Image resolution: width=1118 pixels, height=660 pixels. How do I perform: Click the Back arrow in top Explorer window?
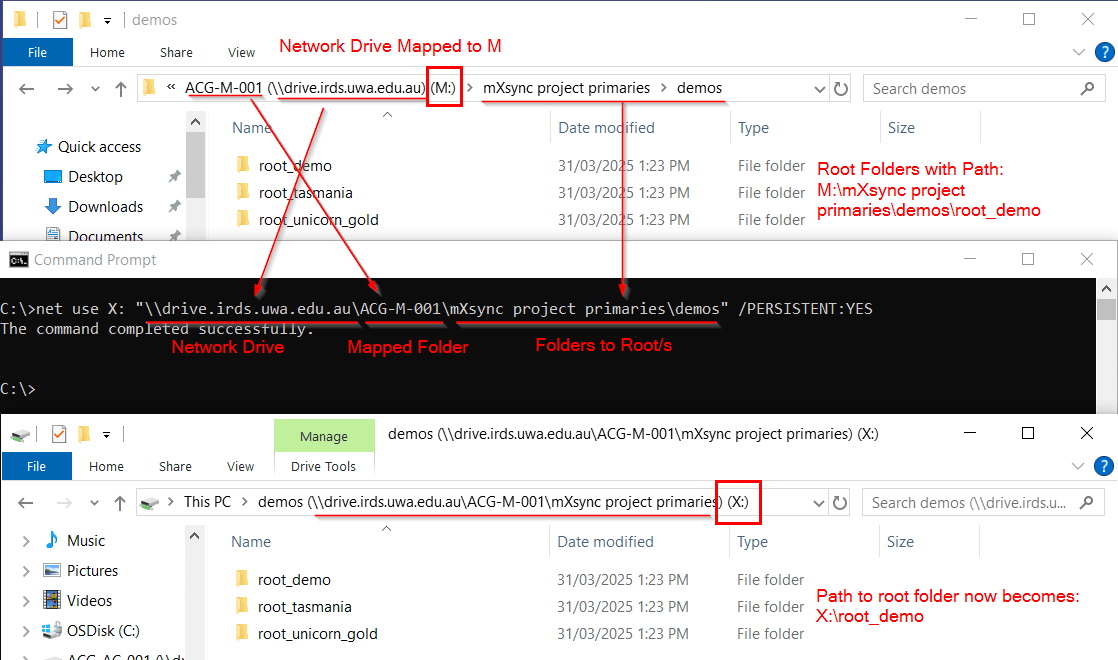point(27,89)
